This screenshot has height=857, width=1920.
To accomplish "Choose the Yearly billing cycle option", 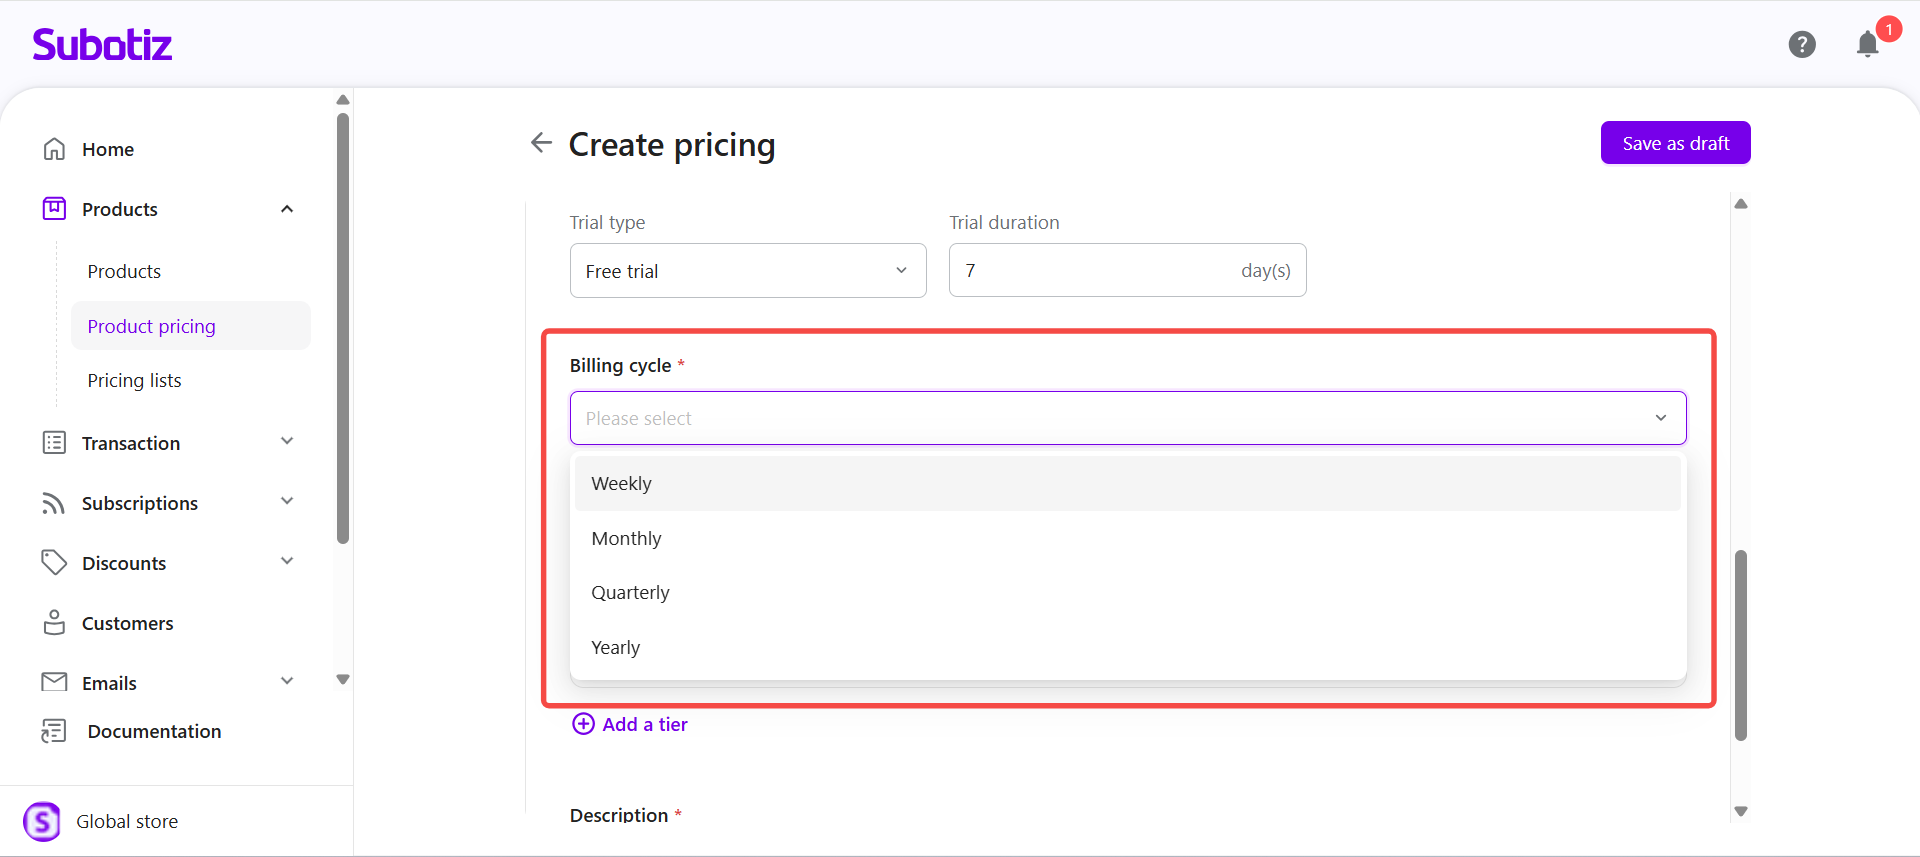I will click(616, 647).
